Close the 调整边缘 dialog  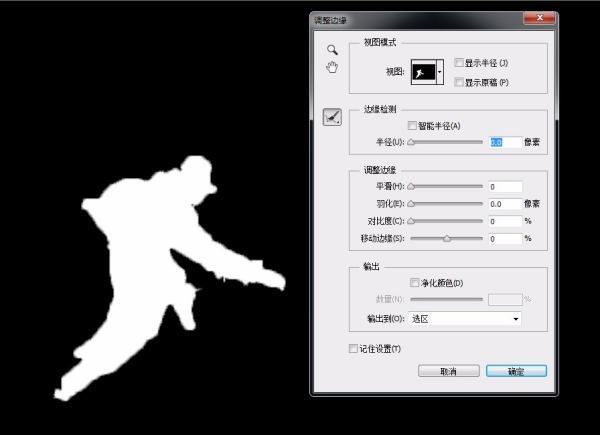539,18
